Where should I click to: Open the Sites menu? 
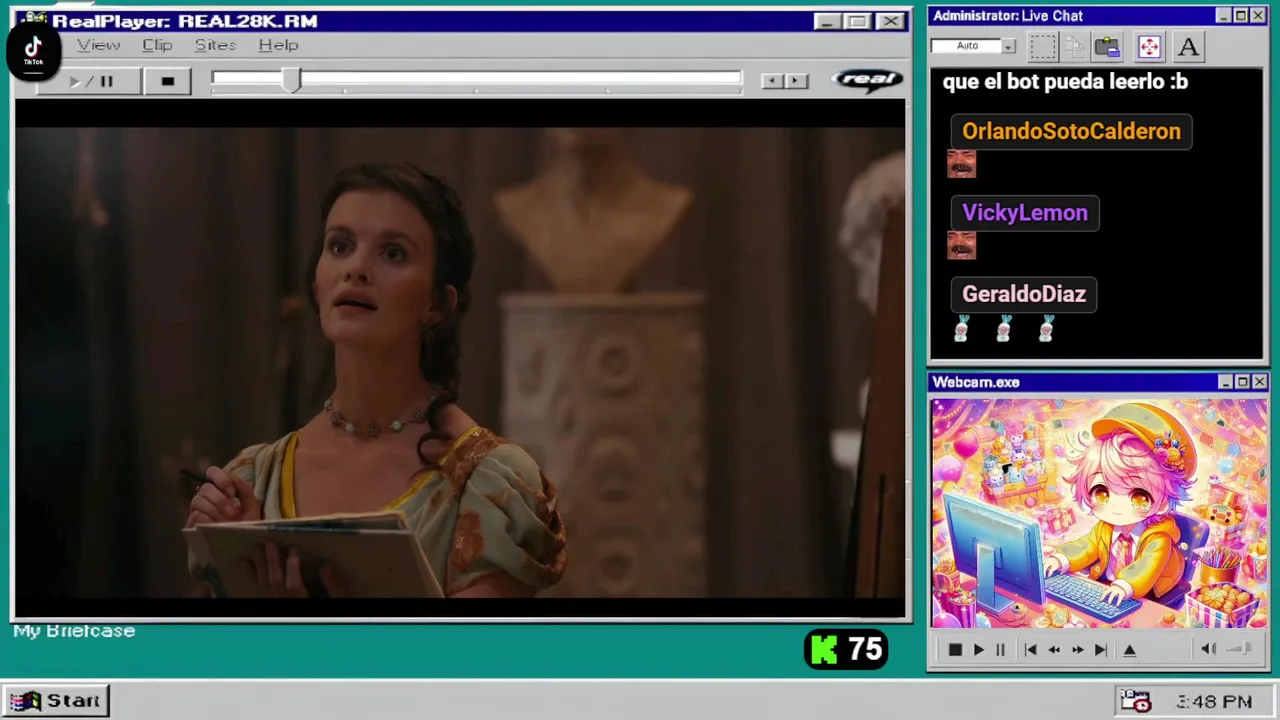[x=215, y=45]
